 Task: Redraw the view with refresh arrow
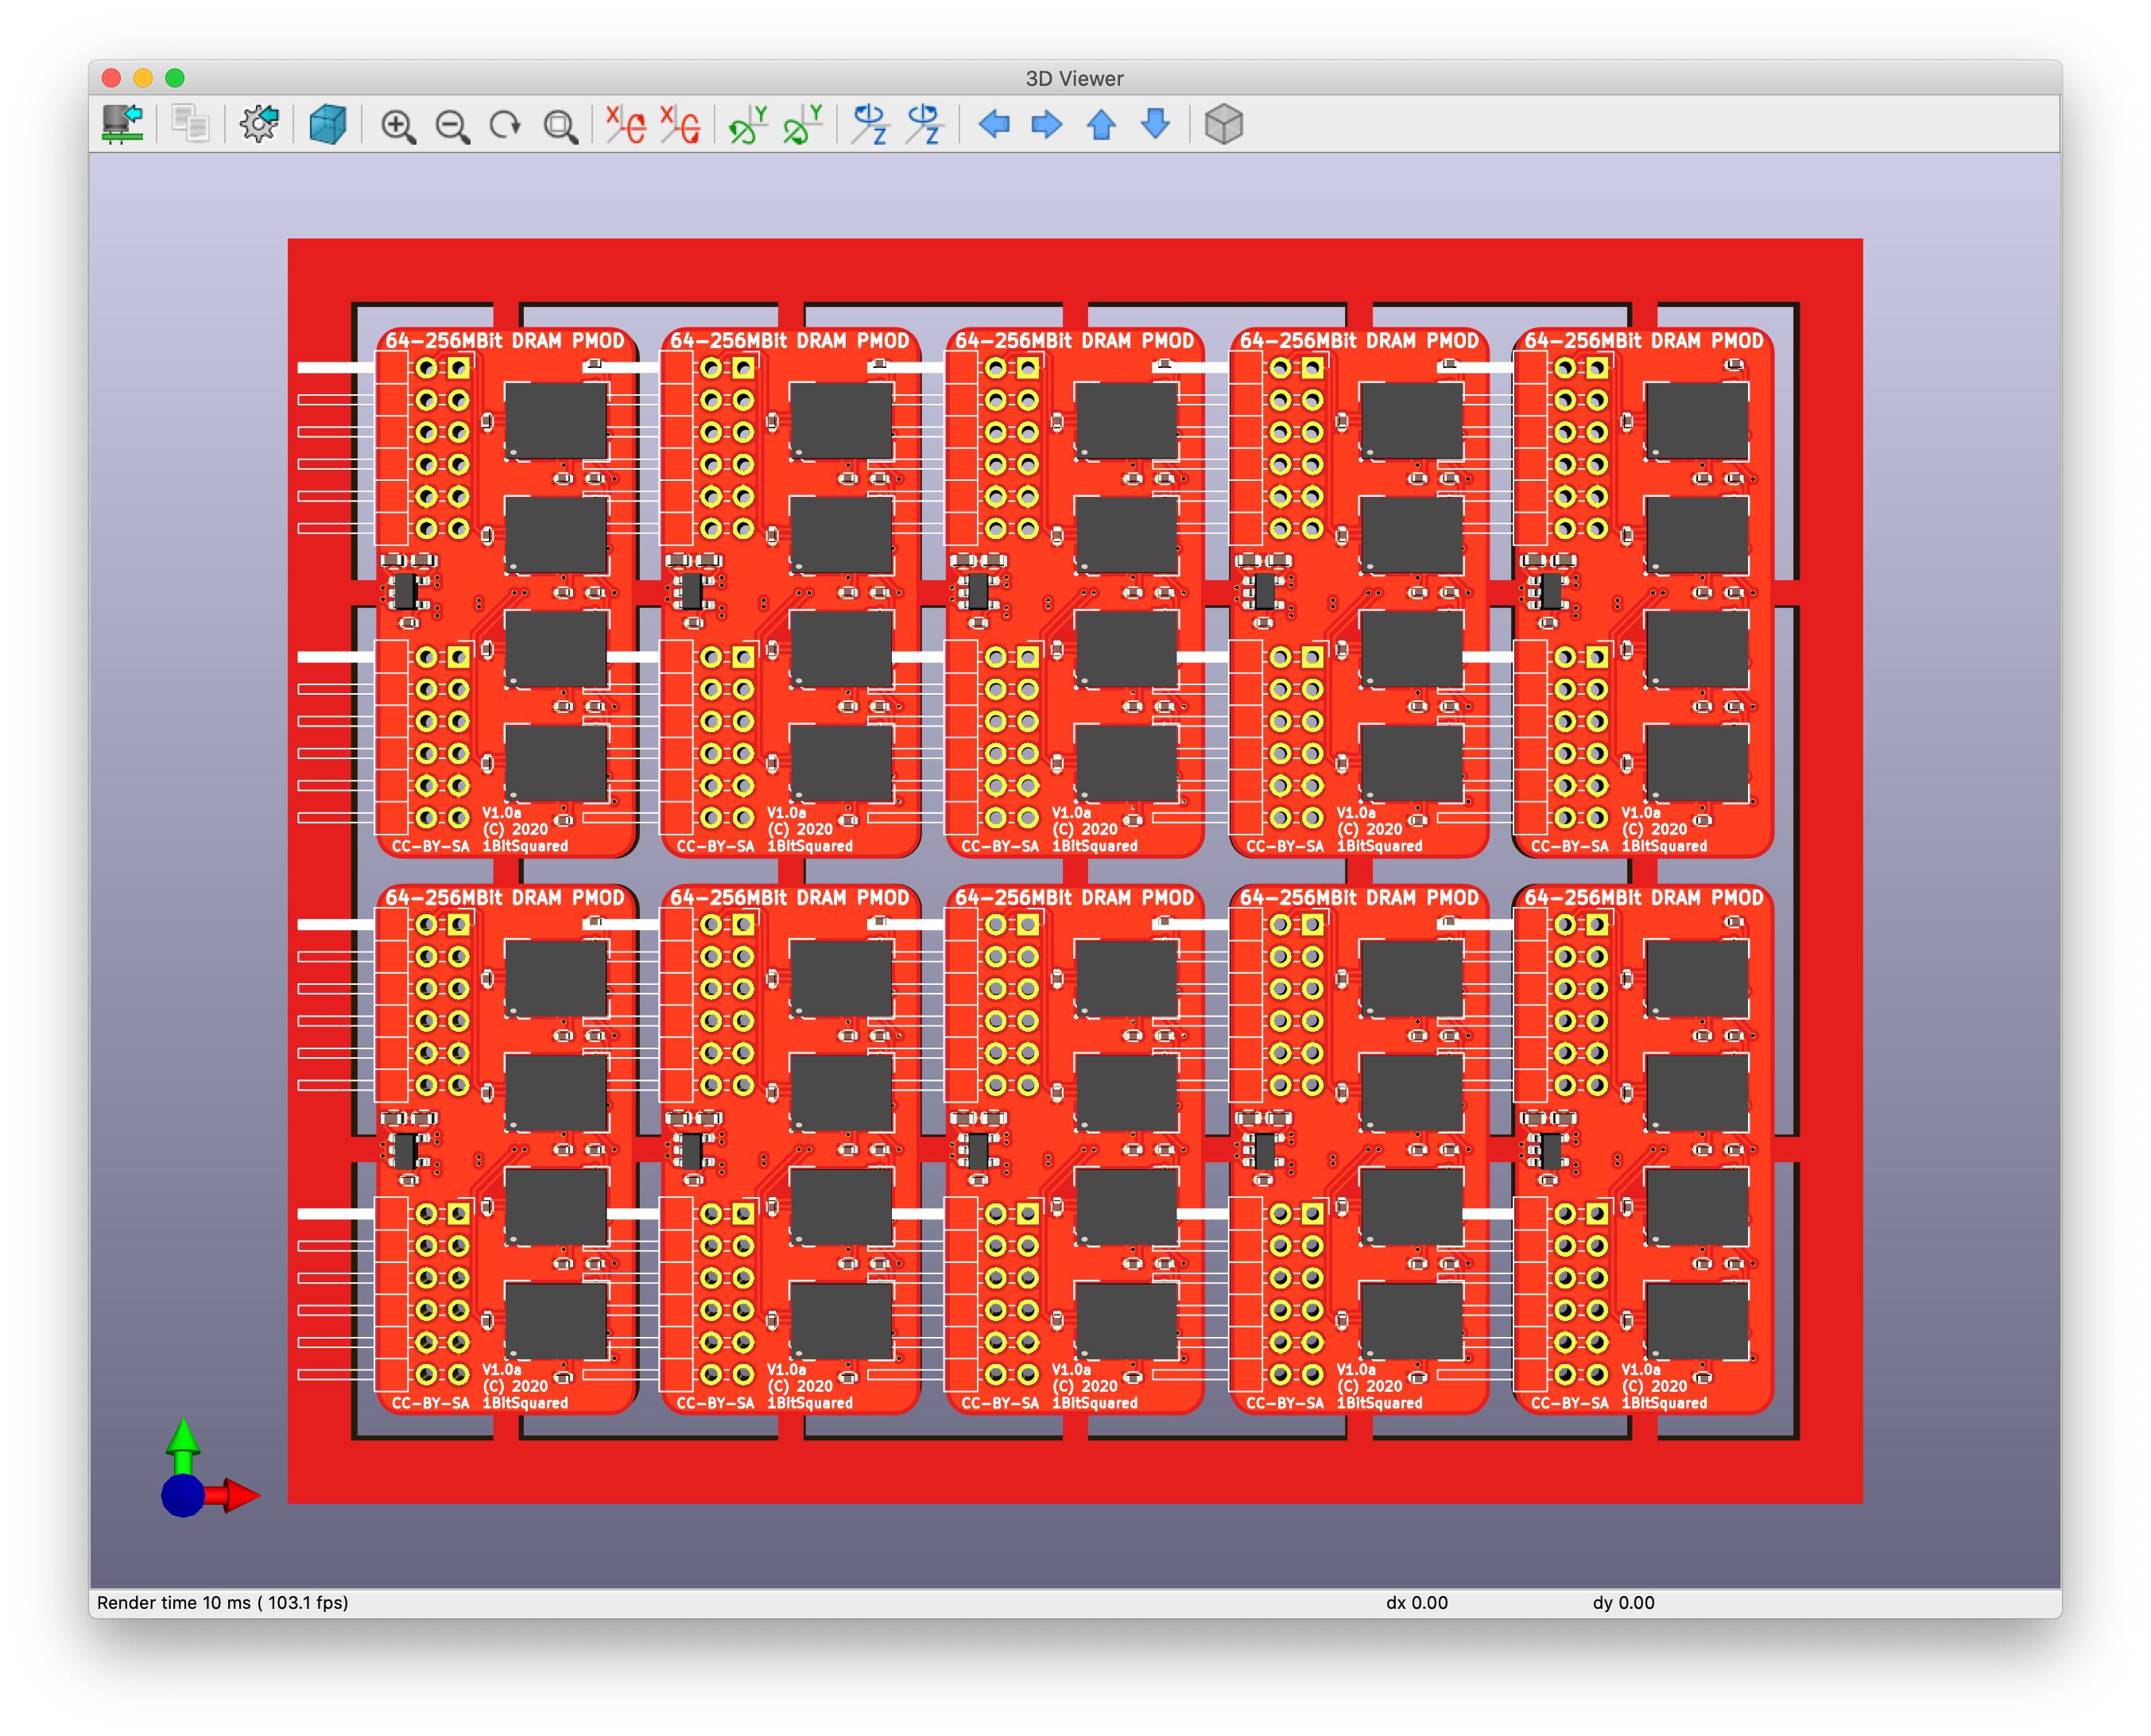[x=505, y=125]
